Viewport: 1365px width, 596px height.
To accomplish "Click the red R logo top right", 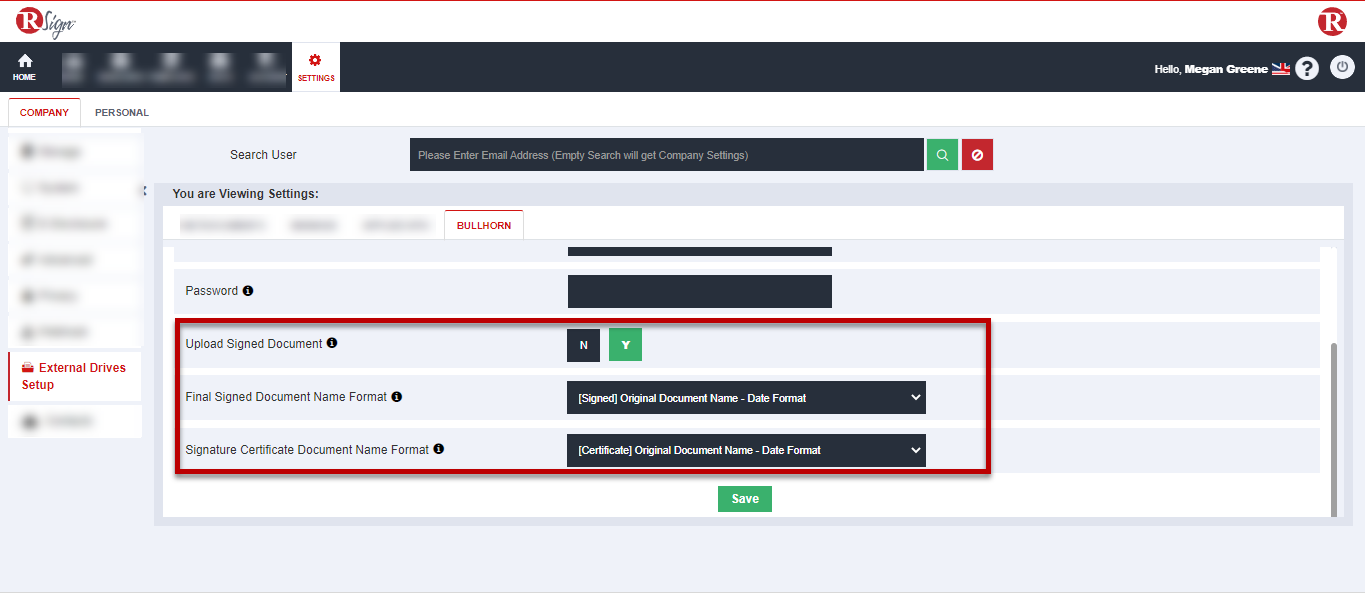I will 1333,20.
